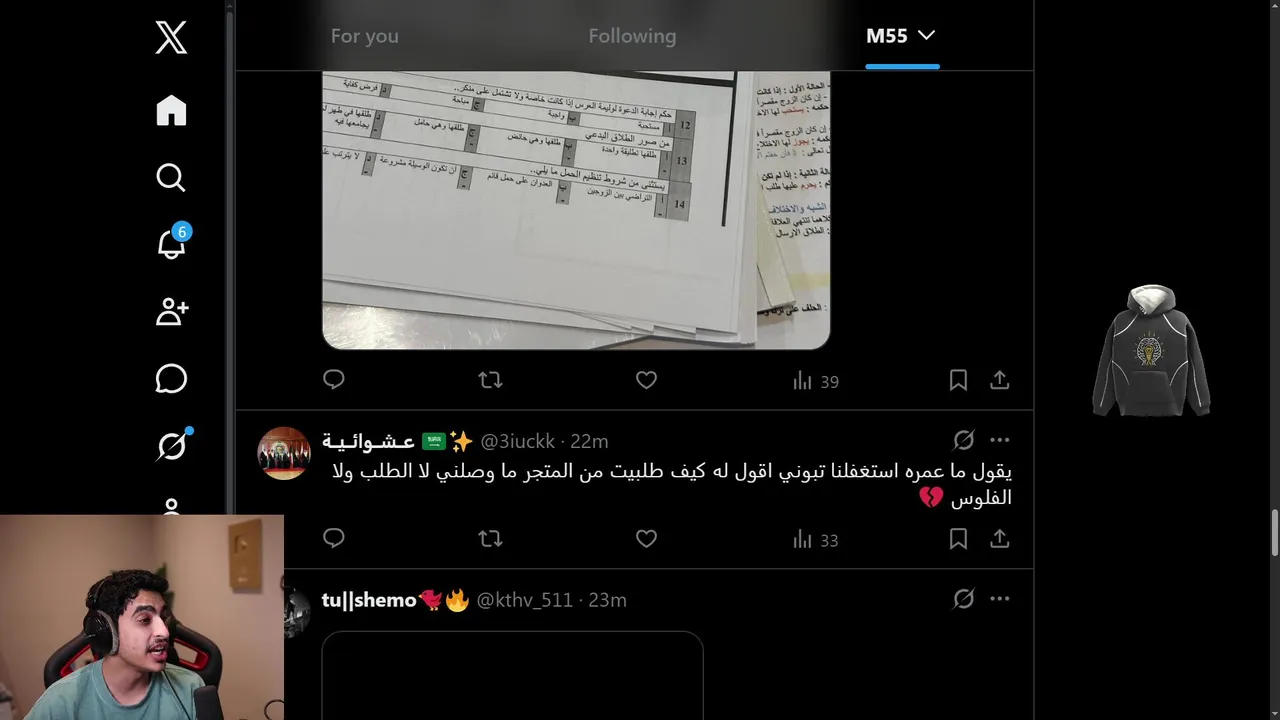This screenshot has height=720, width=1280.
Task: Open the X logo home link
Action: (x=171, y=38)
